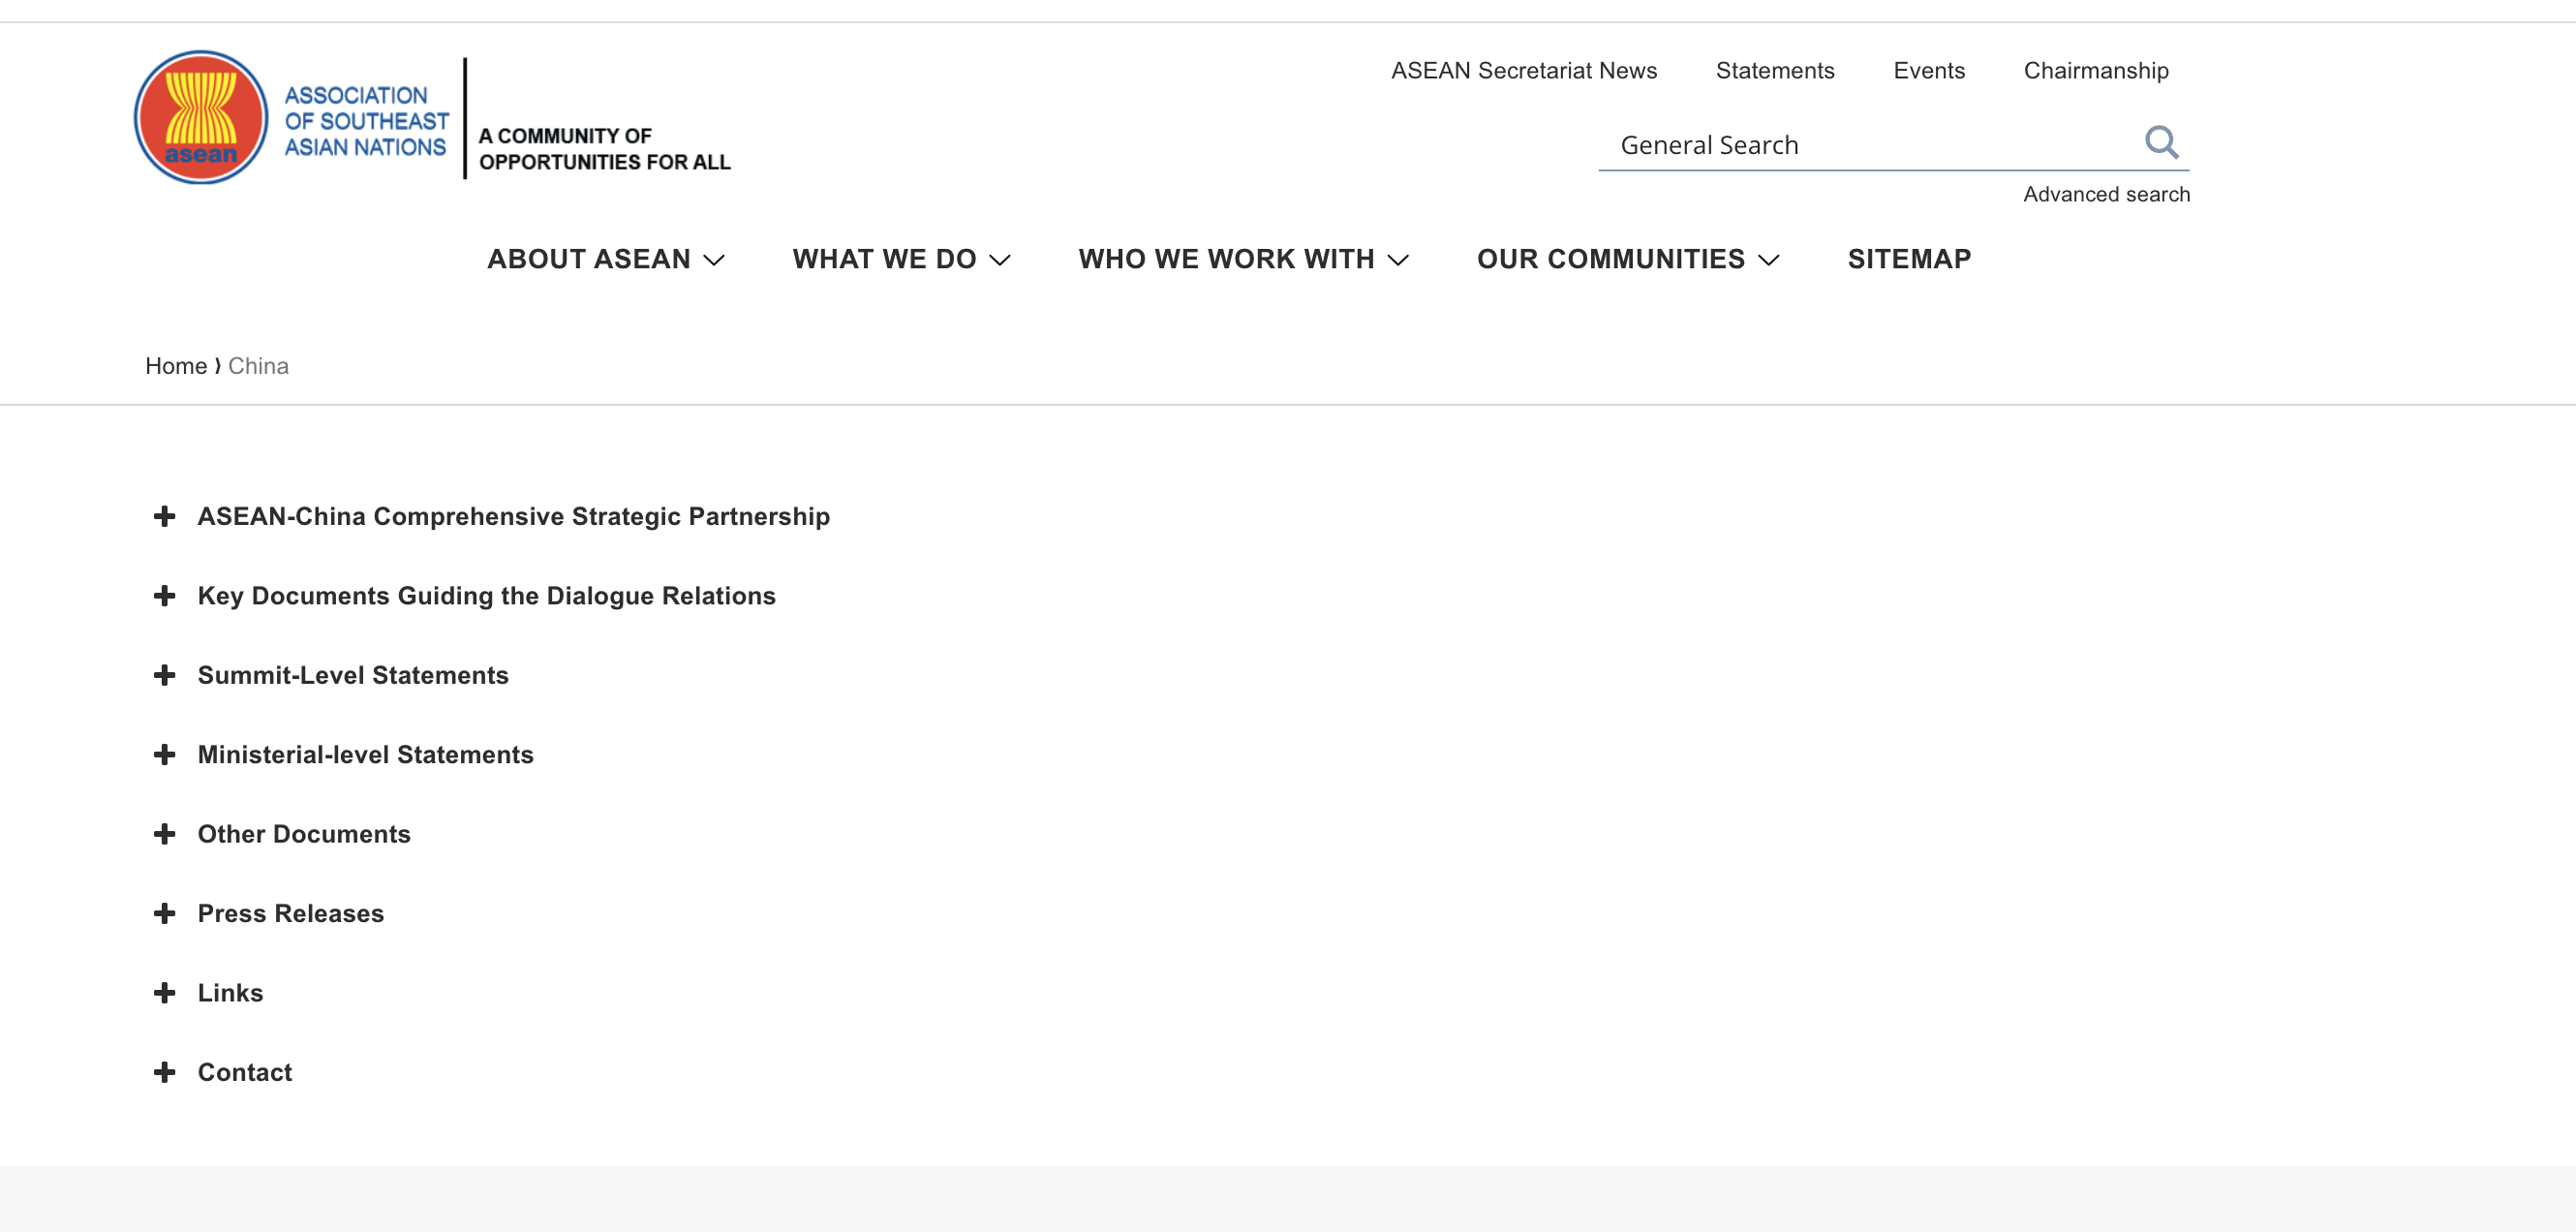Click the magnifying glass search icon
The image size is (2576, 1232).
point(2161,142)
